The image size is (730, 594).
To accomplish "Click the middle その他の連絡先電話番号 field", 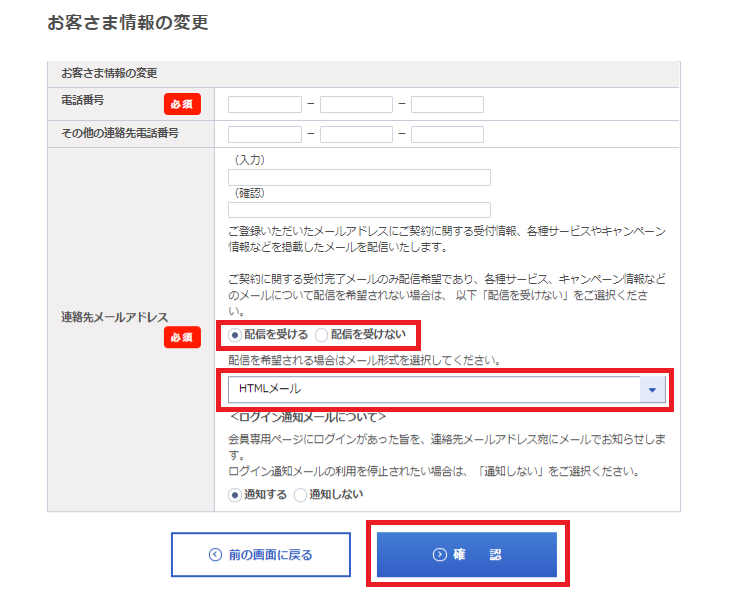I will coord(356,134).
